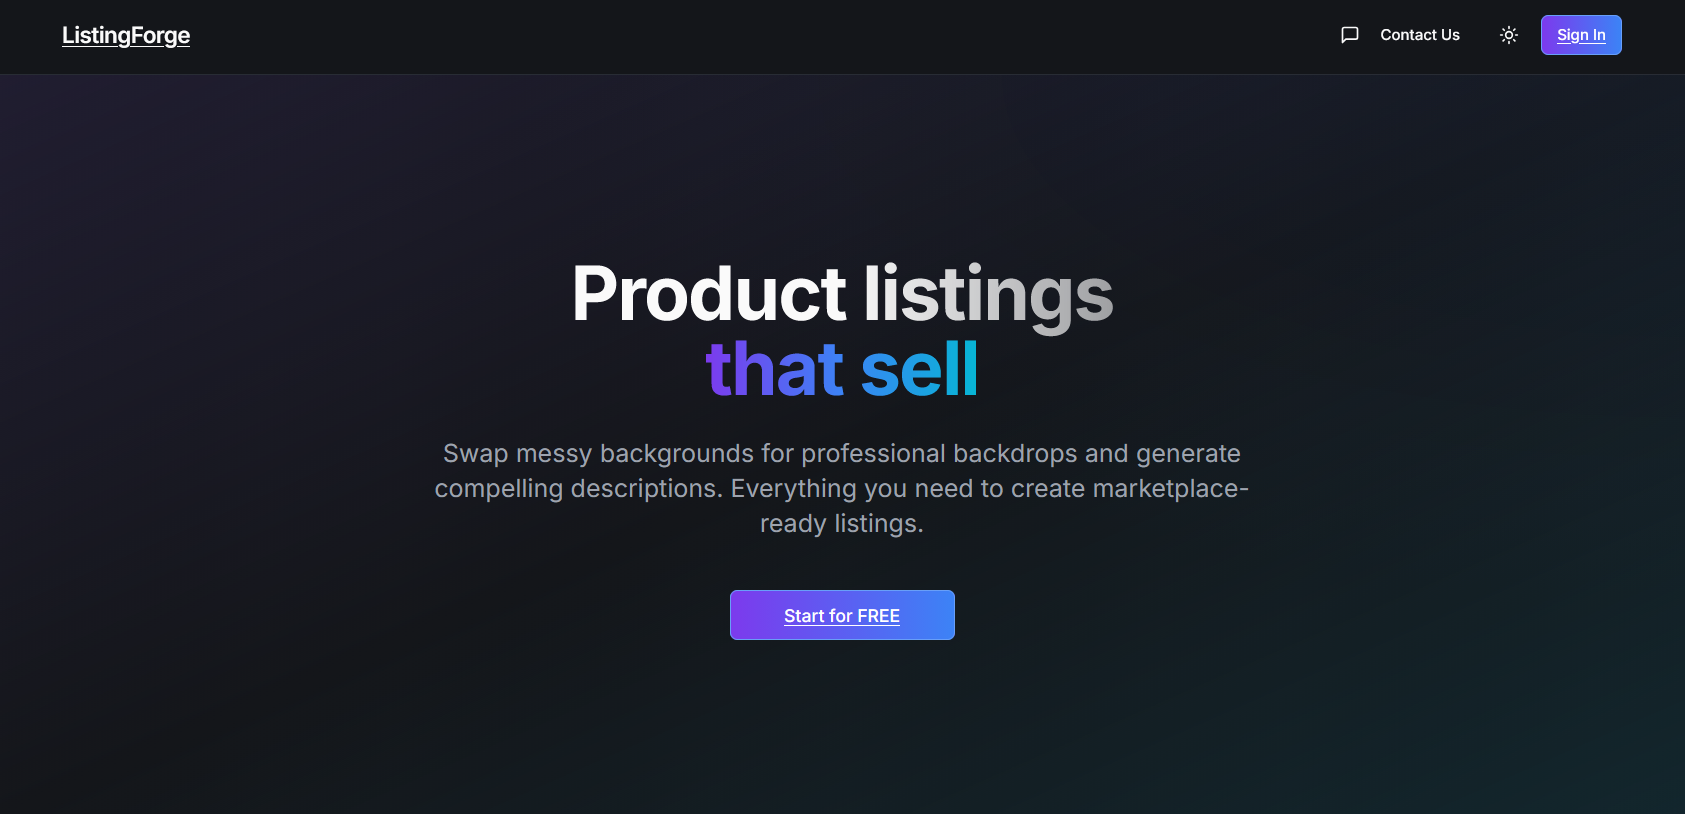Switch the theme using the brightness icon
The height and width of the screenshot is (814, 1685).
[x=1508, y=34]
